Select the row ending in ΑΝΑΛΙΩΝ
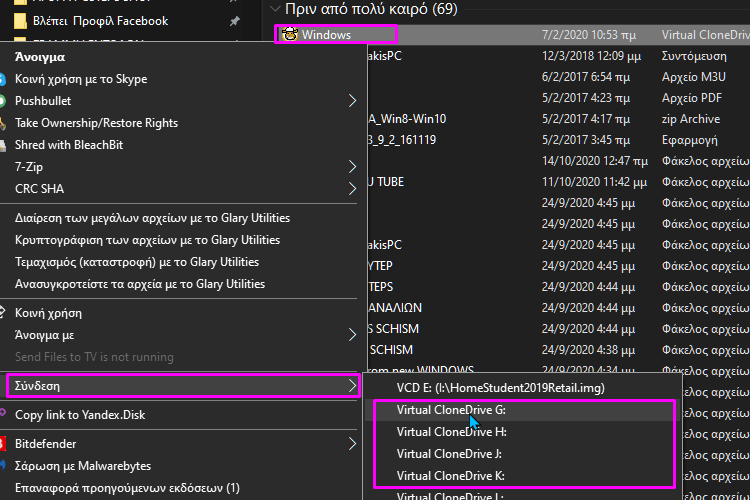 click(559, 308)
